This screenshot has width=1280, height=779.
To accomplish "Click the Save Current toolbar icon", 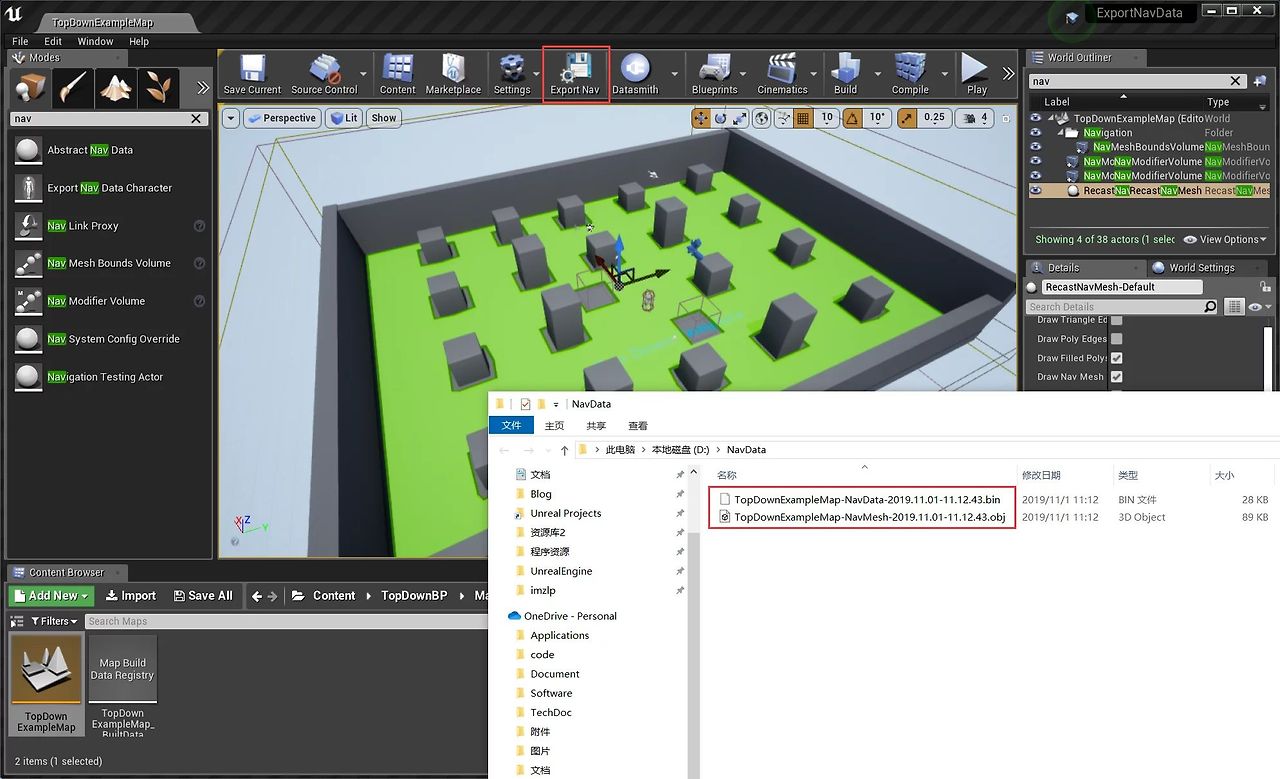I will click(252, 75).
